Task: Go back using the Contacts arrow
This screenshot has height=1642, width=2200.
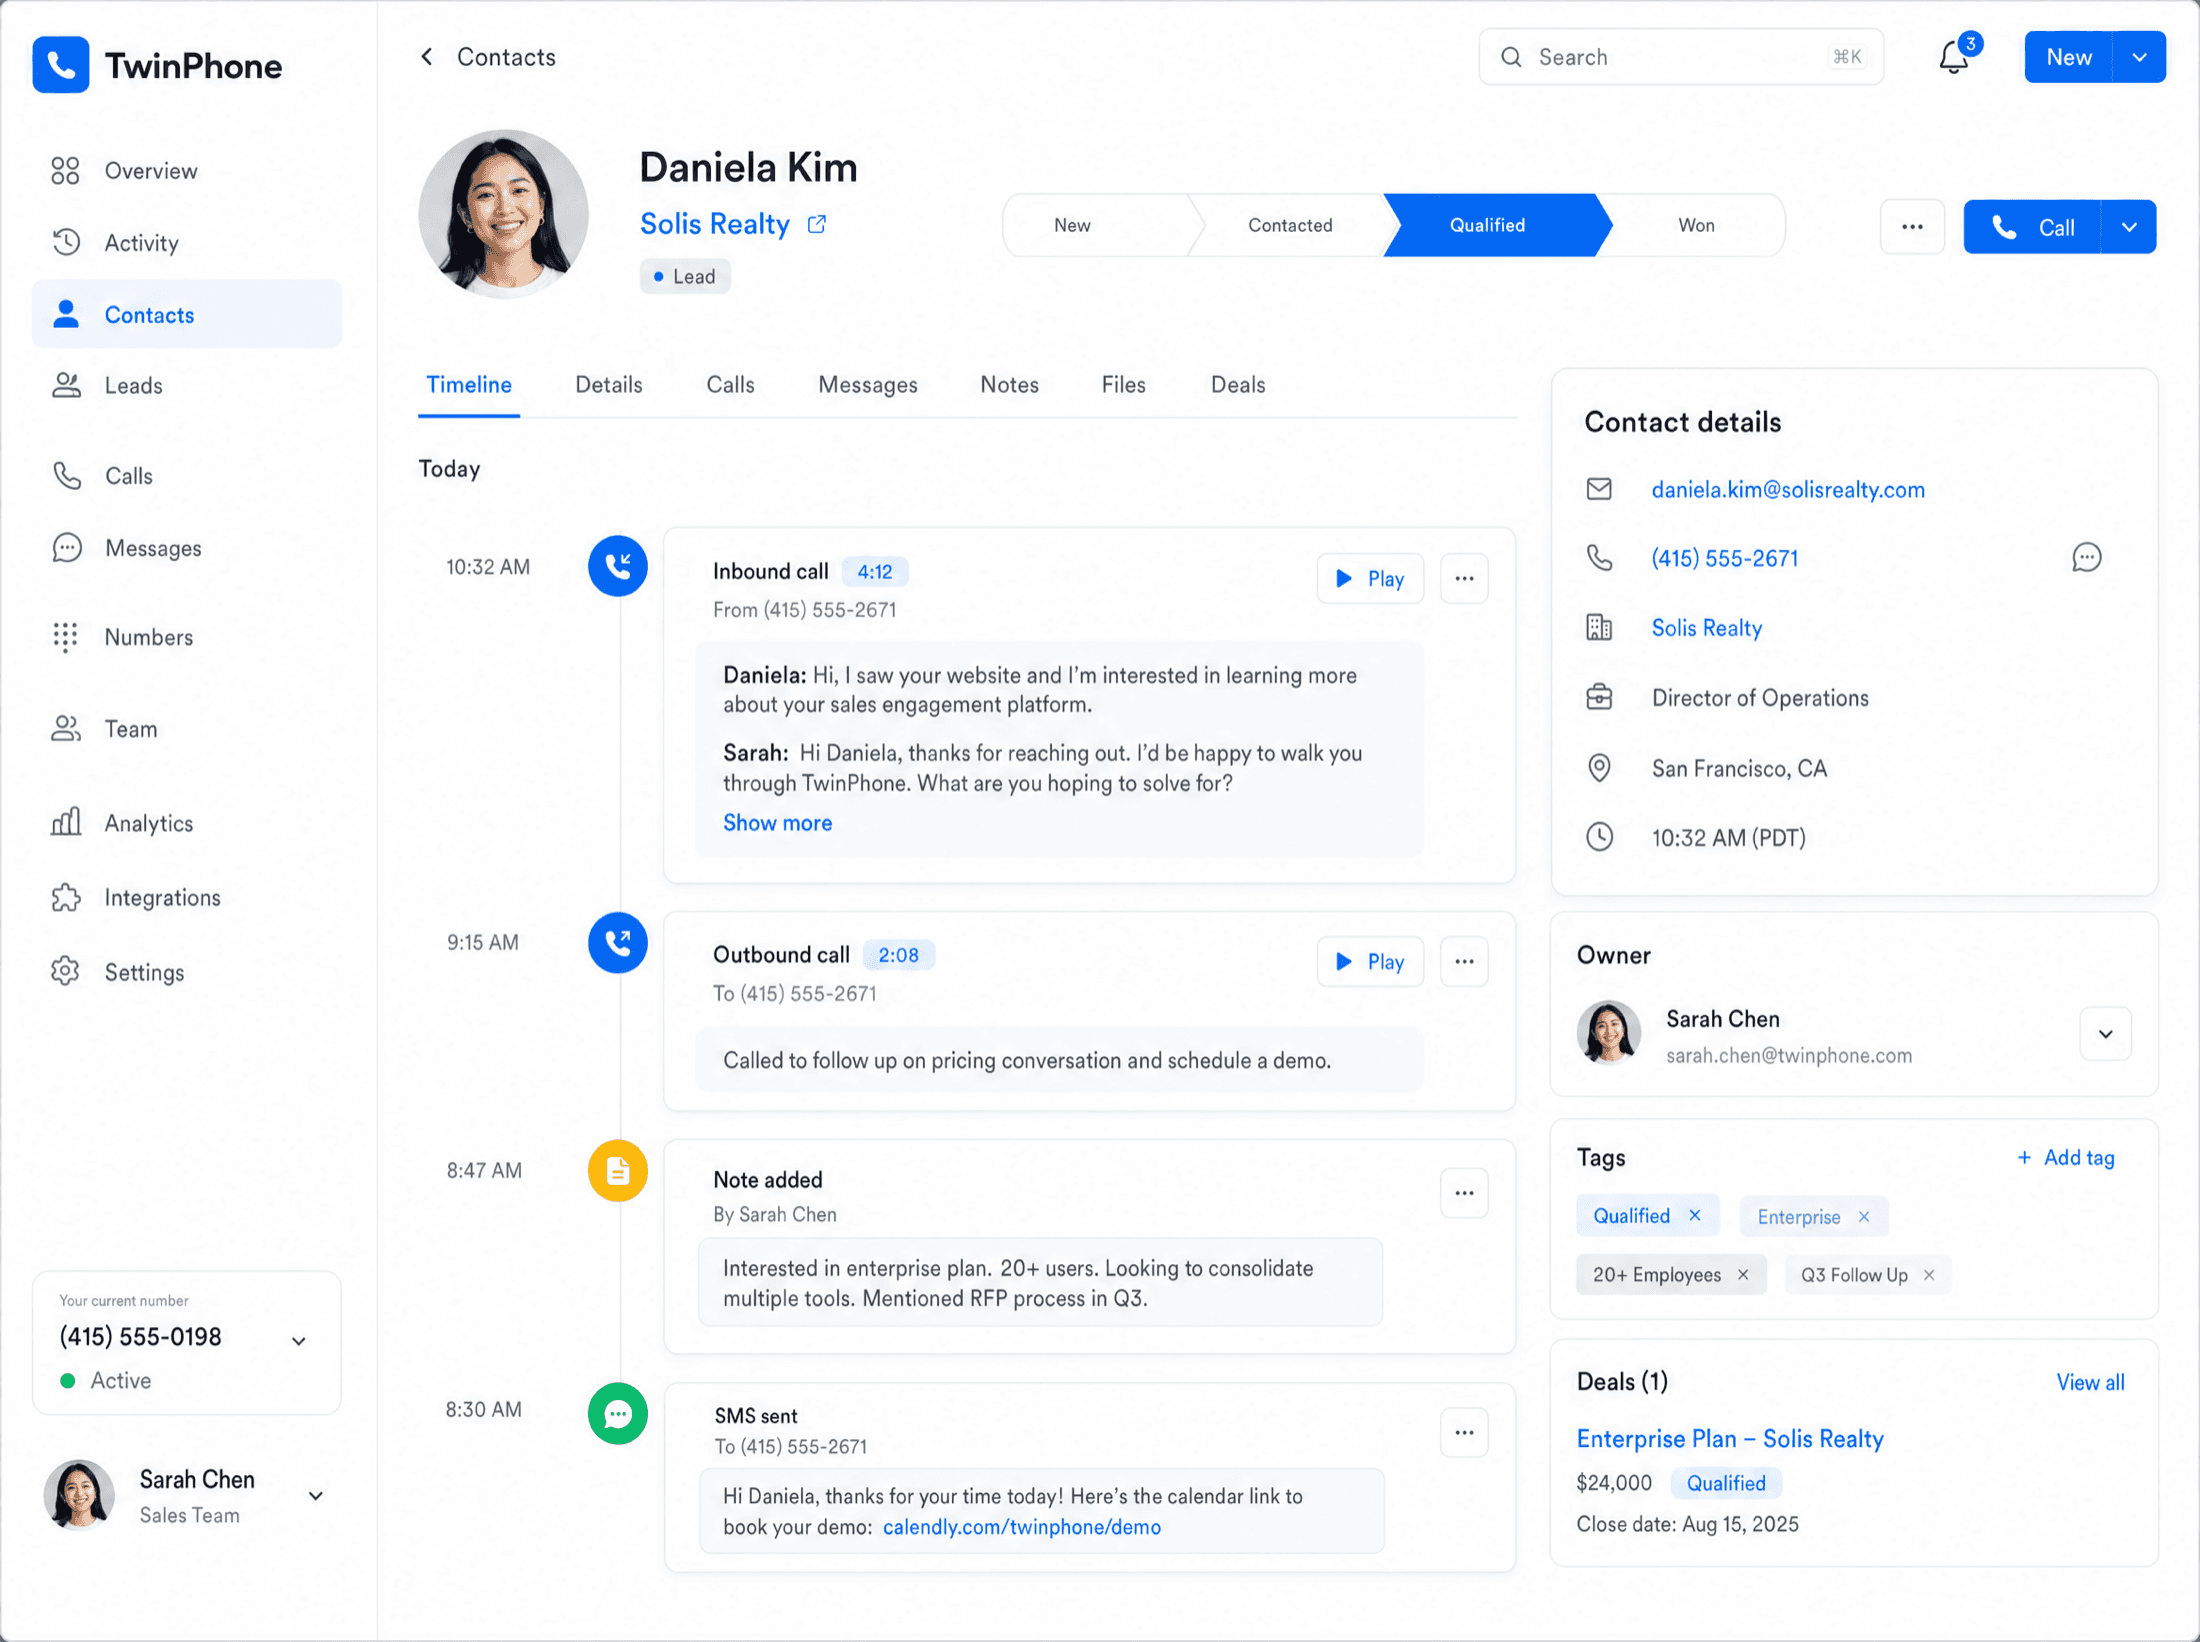Action: click(427, 57)
